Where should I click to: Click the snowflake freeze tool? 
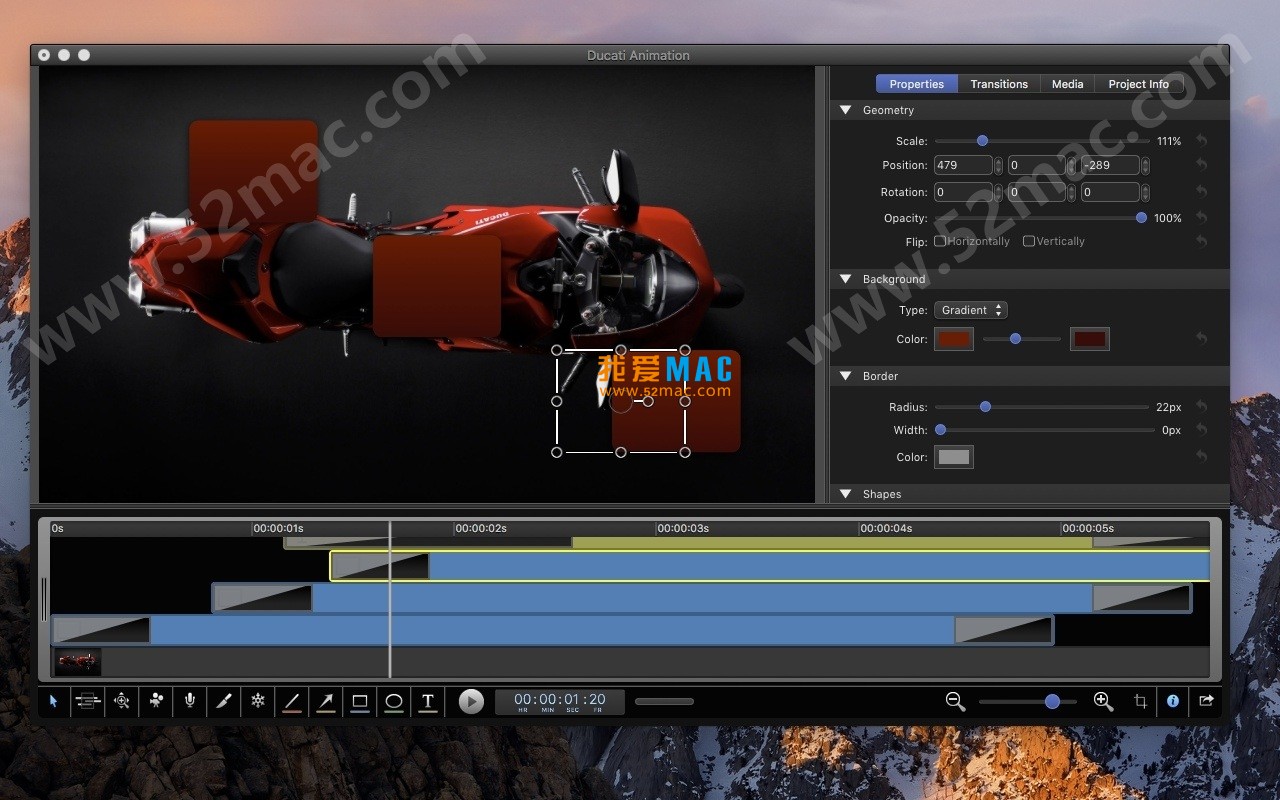tap(258, 702)
